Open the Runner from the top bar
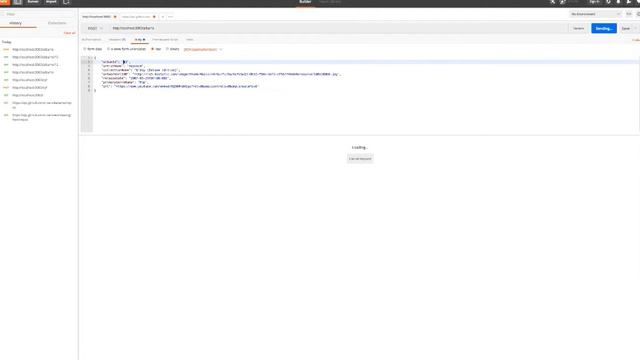Image resolution: width=640 pixels, height=360 pixels. tap(33, 2)
